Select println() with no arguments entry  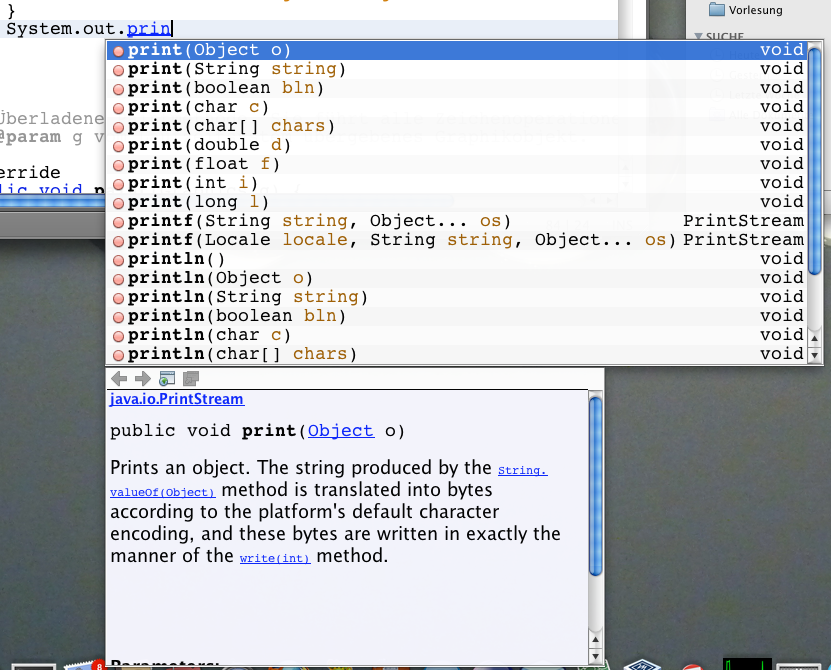click(x=457, y=259)
